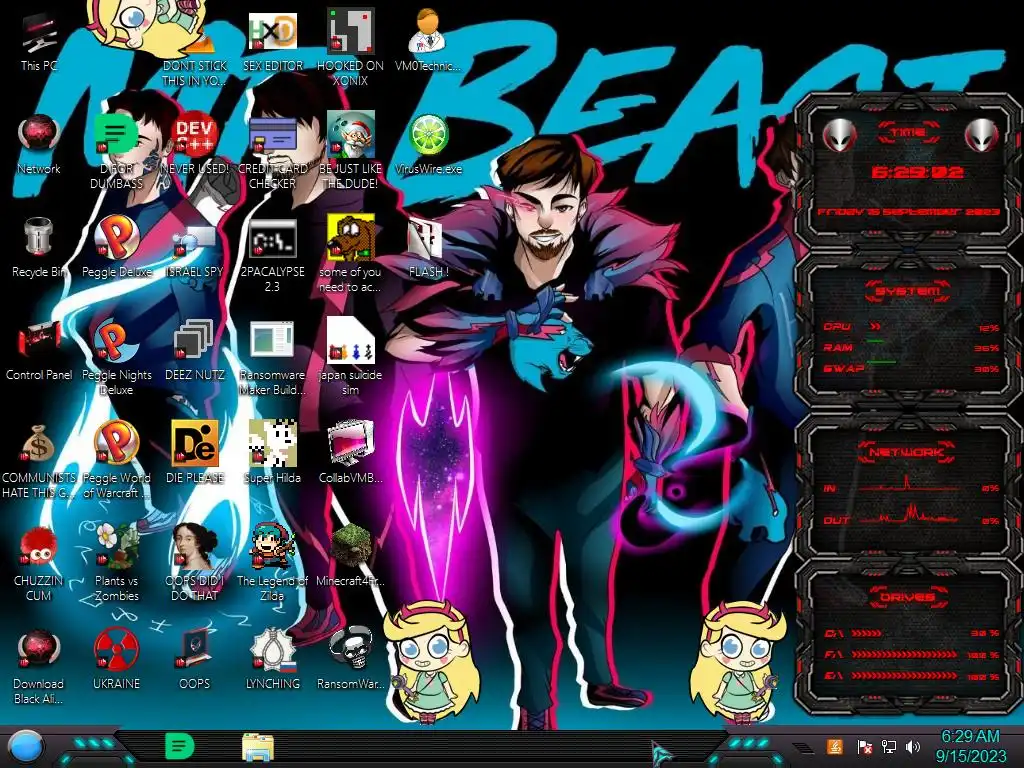This screenshot has width=1024, height=768.
Task: Click the network IN graph row
Action: (x=912, y=485)
